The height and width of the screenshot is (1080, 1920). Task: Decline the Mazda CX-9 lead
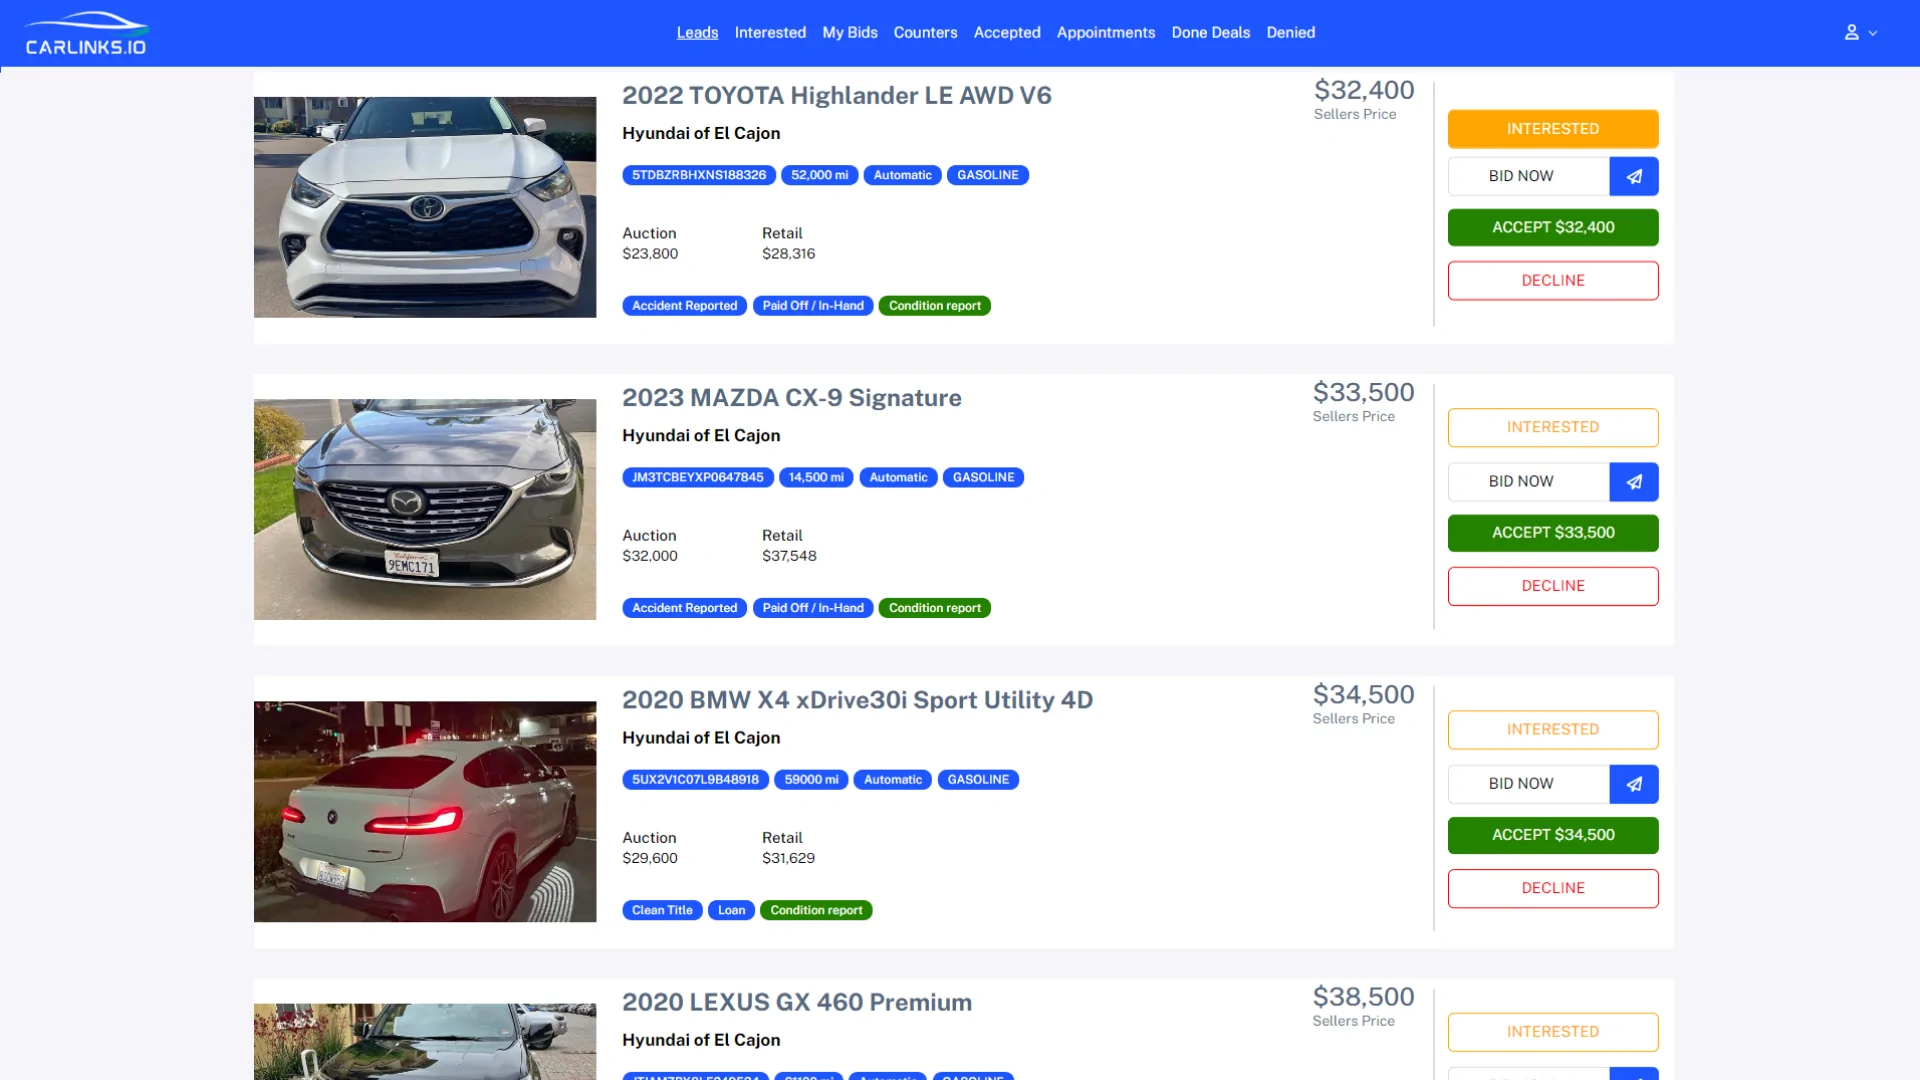tap(1553, 586)
